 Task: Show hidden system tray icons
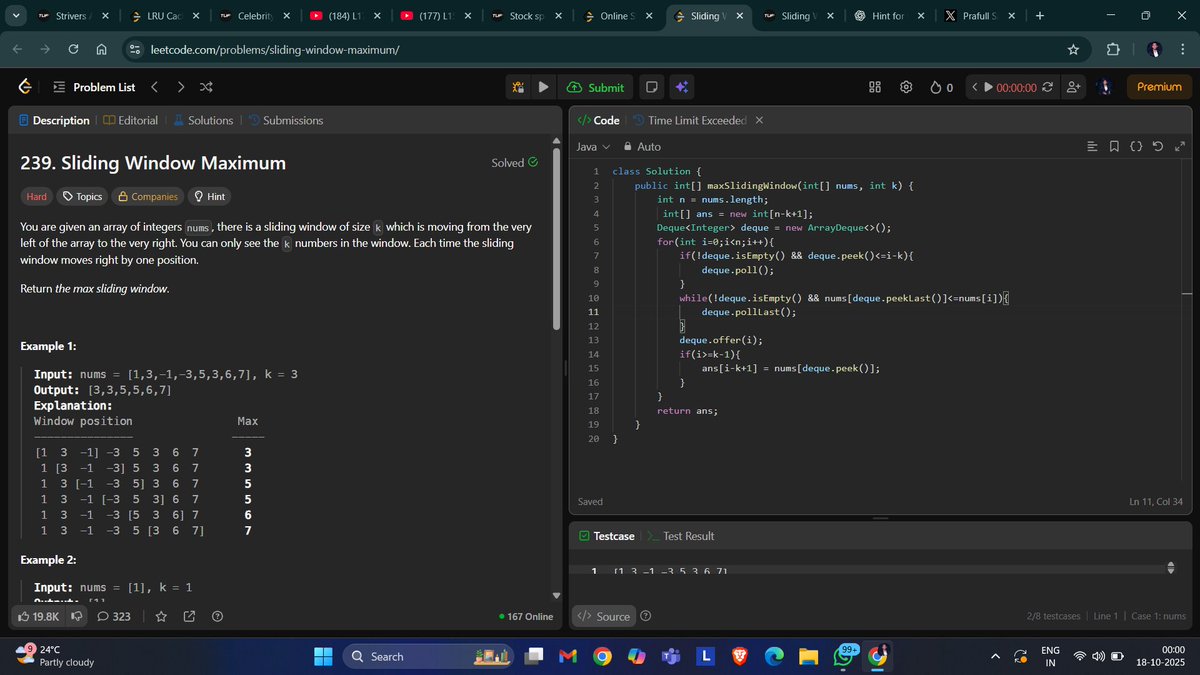coord(995,656)
